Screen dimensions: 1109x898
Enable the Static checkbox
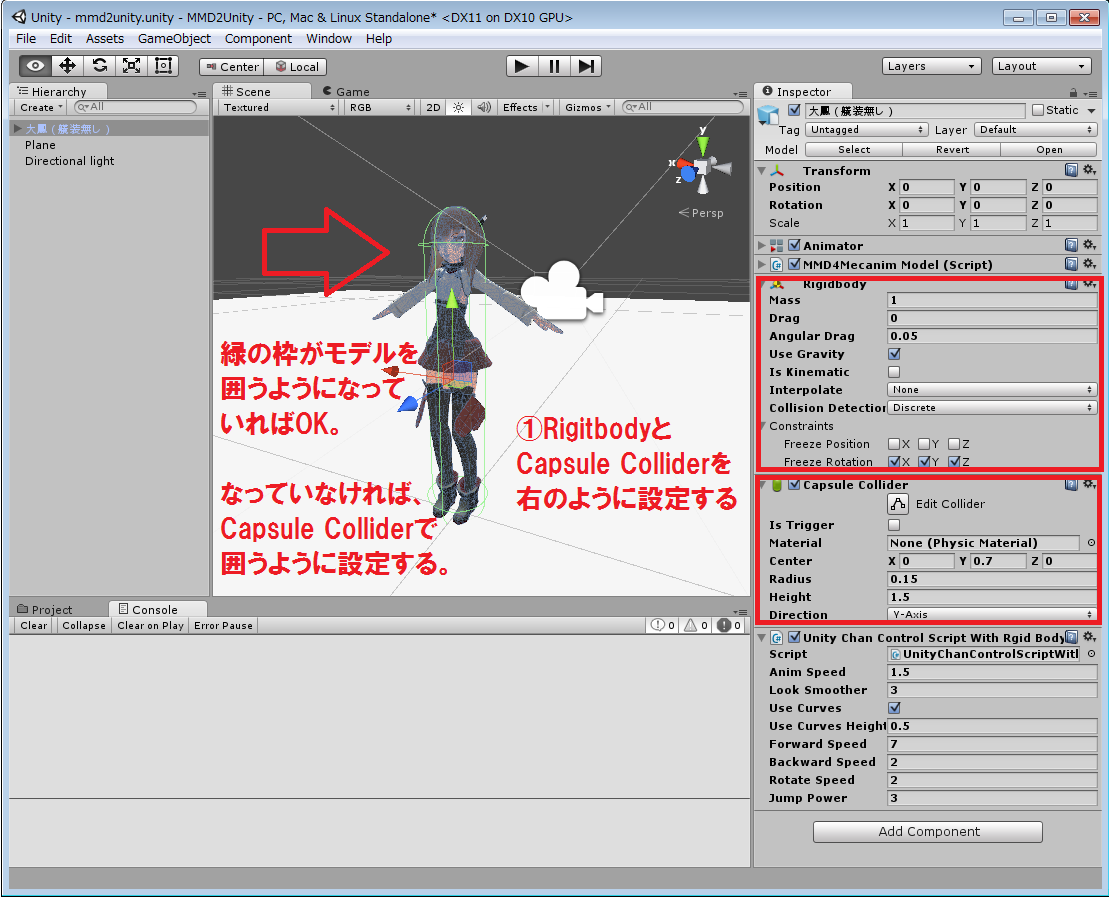(x=1038, y=110)
